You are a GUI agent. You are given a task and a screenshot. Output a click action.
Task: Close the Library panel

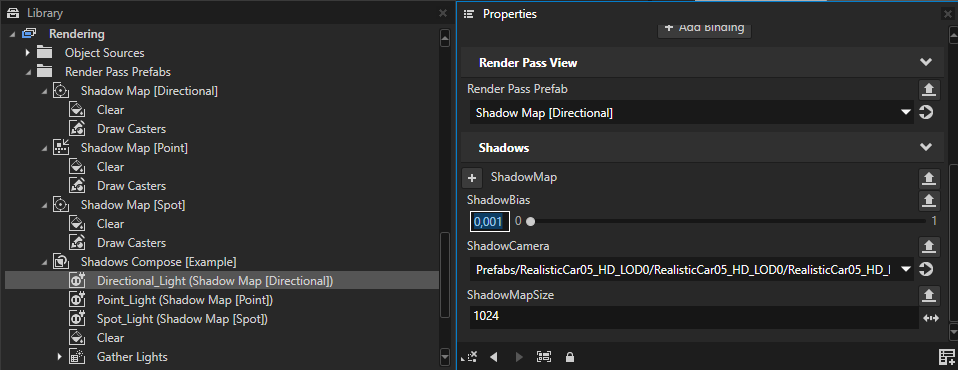click(x=443, y=13)
